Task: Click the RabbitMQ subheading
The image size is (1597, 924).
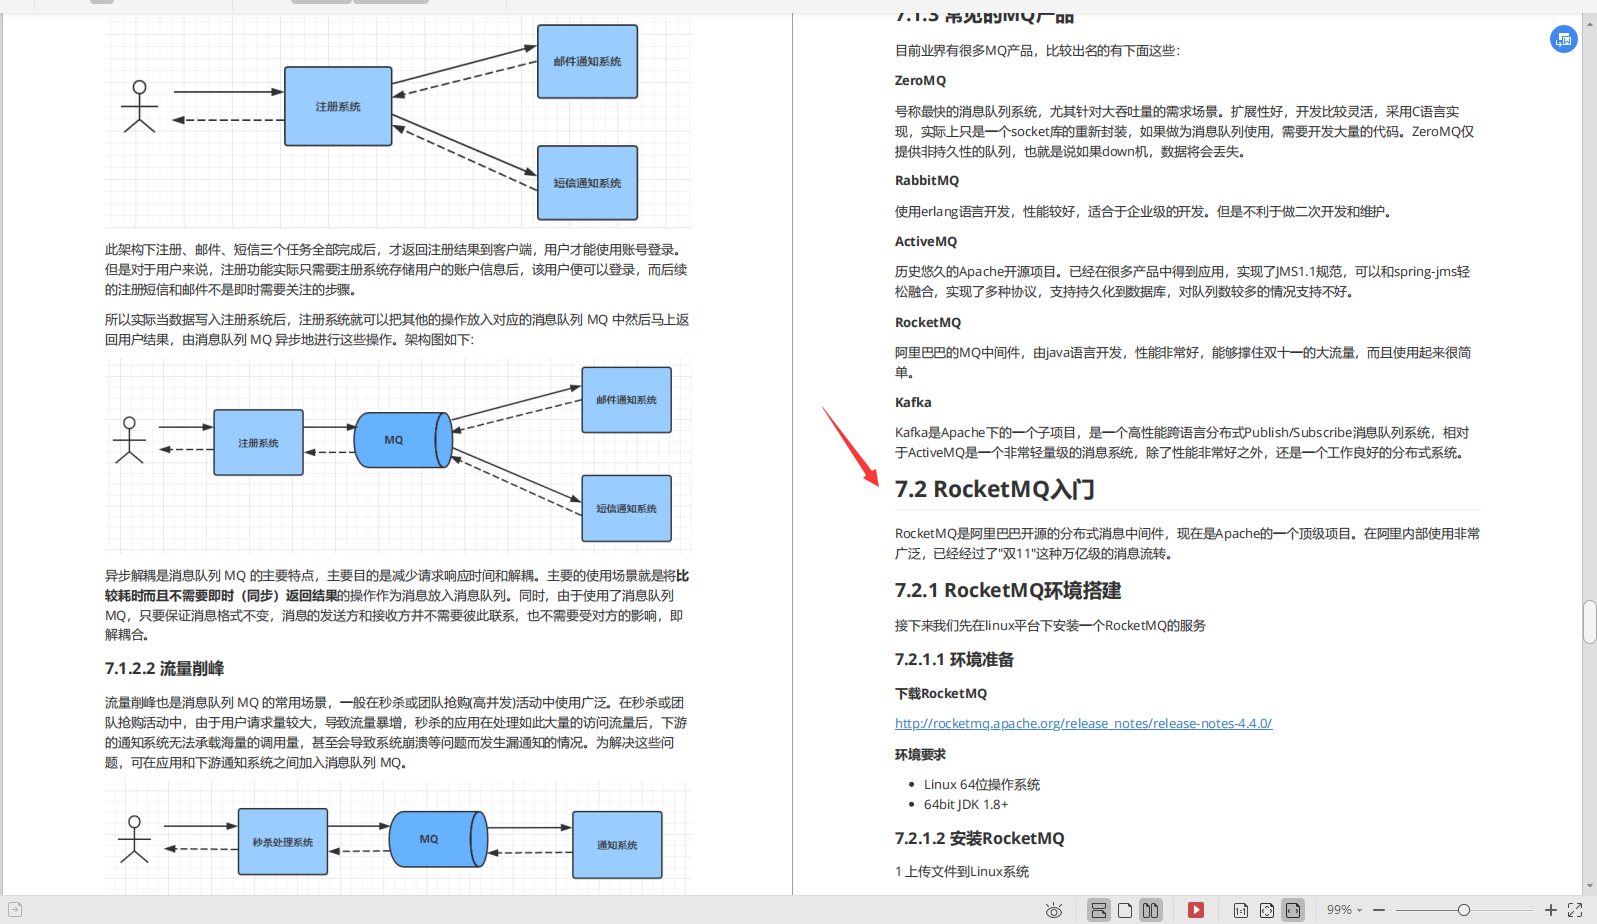Action: (927, 180)
